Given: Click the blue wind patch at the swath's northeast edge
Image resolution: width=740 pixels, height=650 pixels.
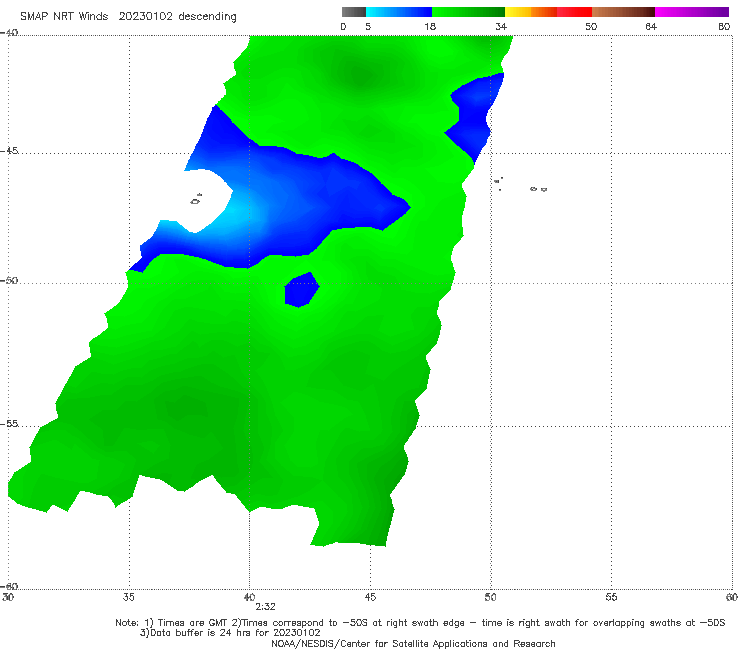Looking at the screenshot, I should 474,116.
